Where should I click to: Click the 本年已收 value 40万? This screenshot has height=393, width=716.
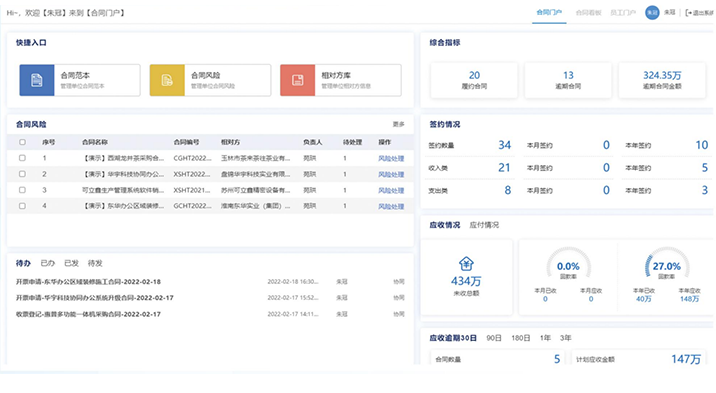click(x=643, y=299)
